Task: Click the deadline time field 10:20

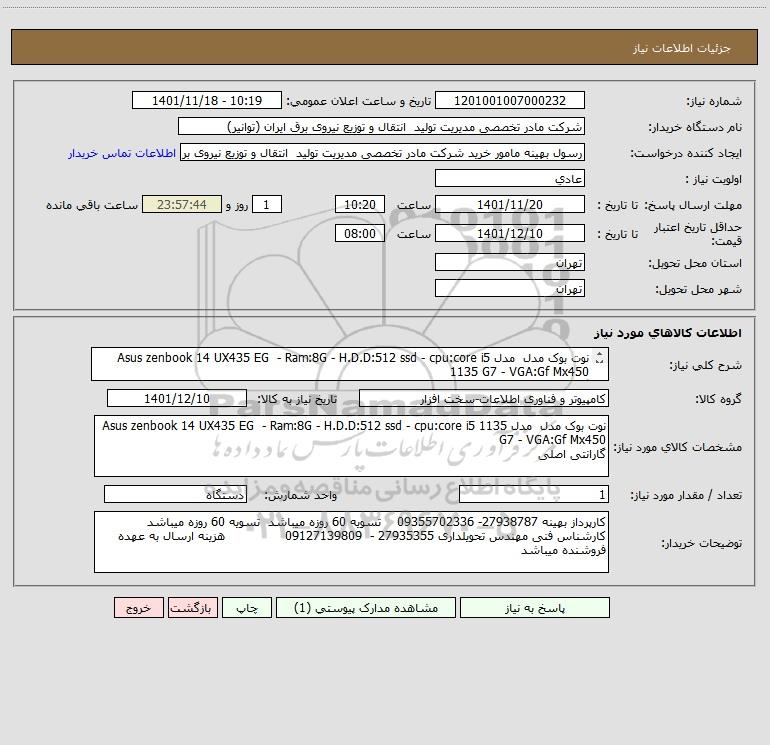Action: 359,204
